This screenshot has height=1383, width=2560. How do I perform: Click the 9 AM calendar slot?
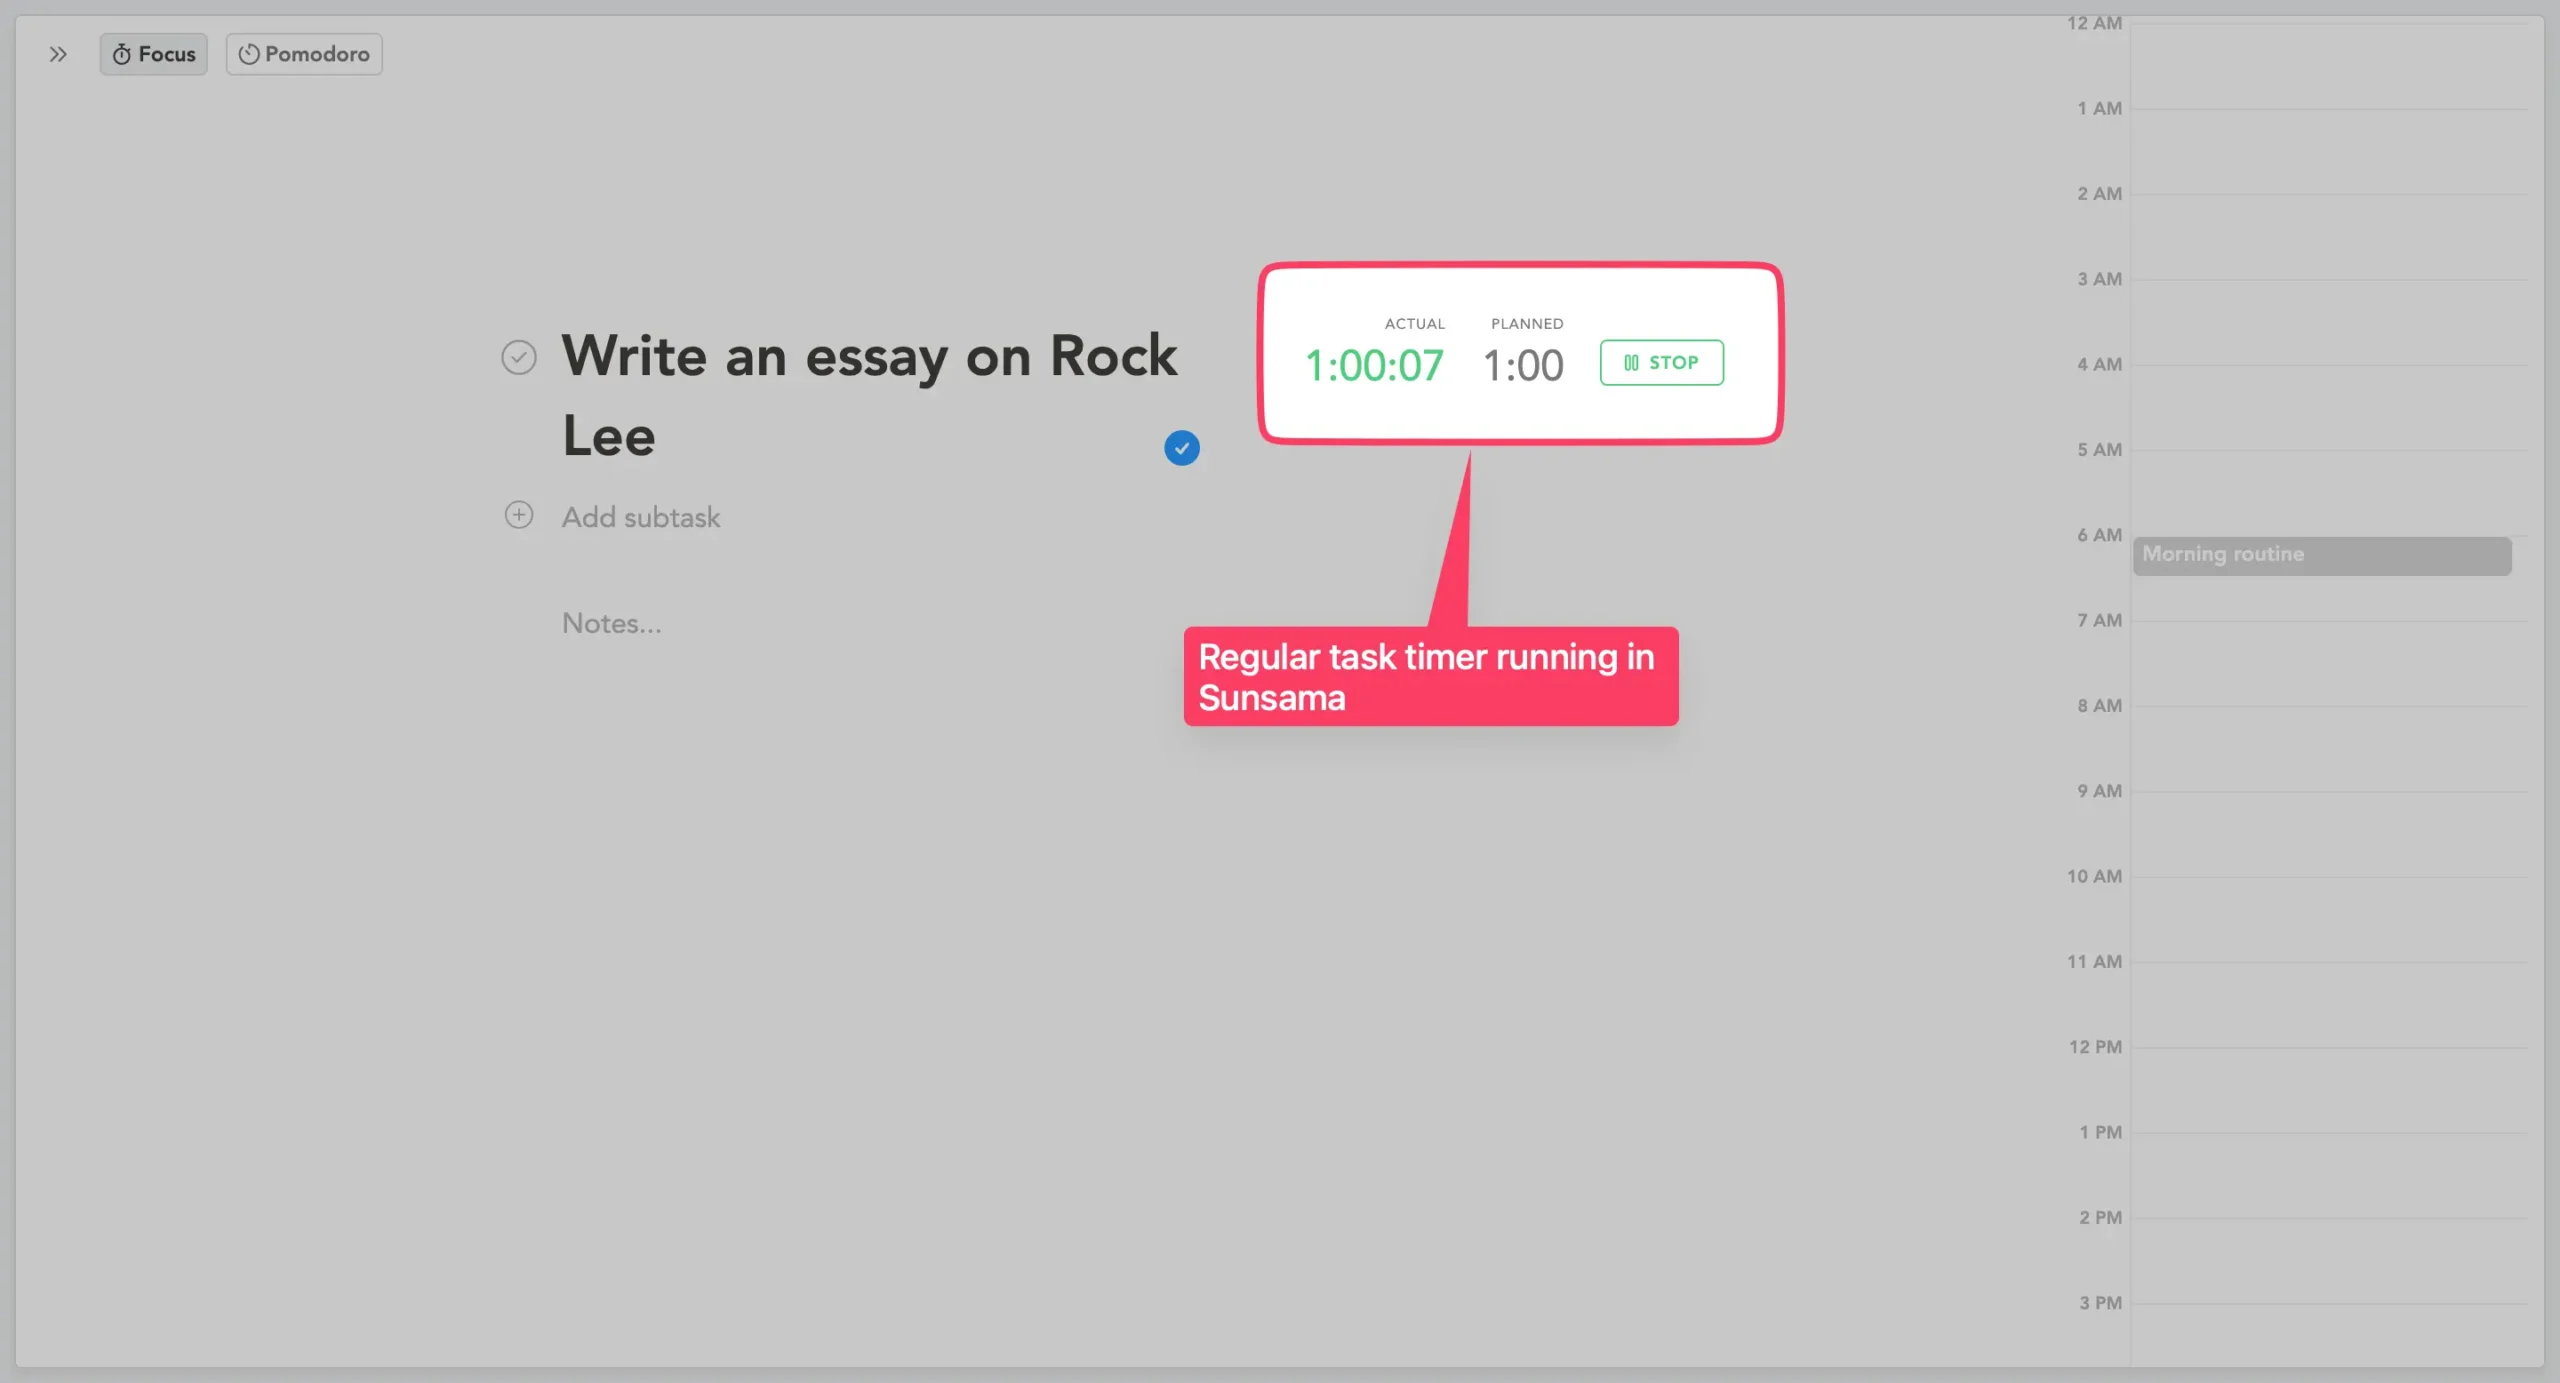tap(2330, 833)
